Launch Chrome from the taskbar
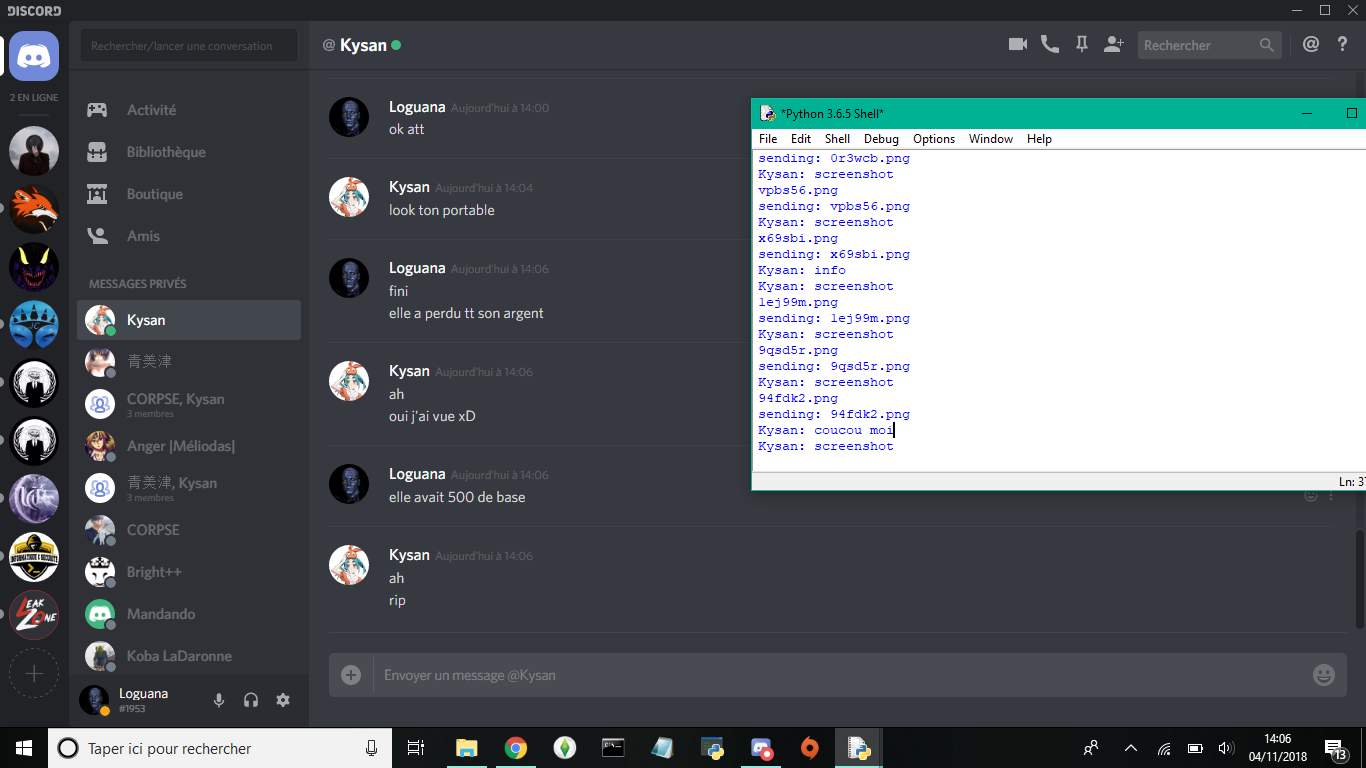This screenshot has width=1366, height=768. (x=515, y=748)
